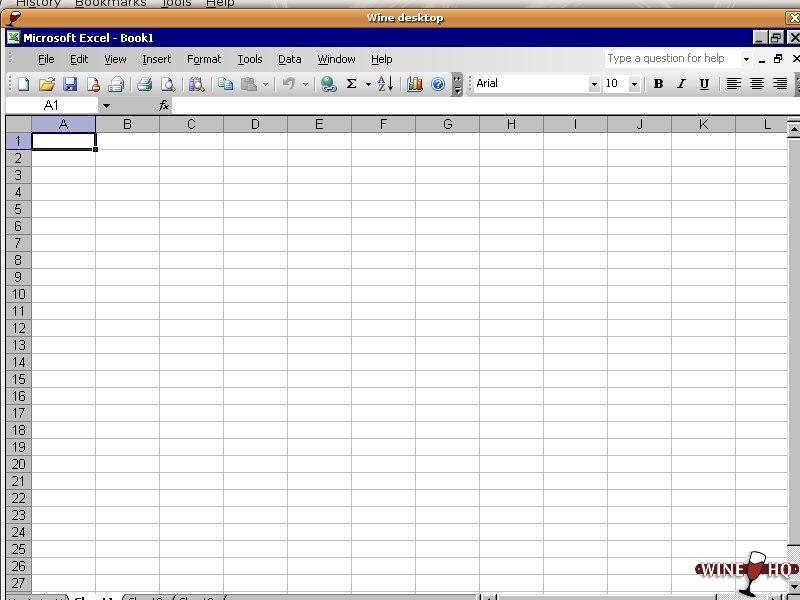Select column D header

255,124
